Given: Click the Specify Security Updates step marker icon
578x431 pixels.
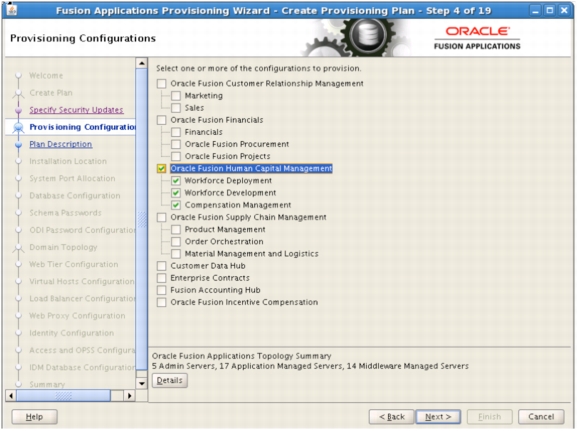Looking at the screenshot, I should (x=18, y=110).
